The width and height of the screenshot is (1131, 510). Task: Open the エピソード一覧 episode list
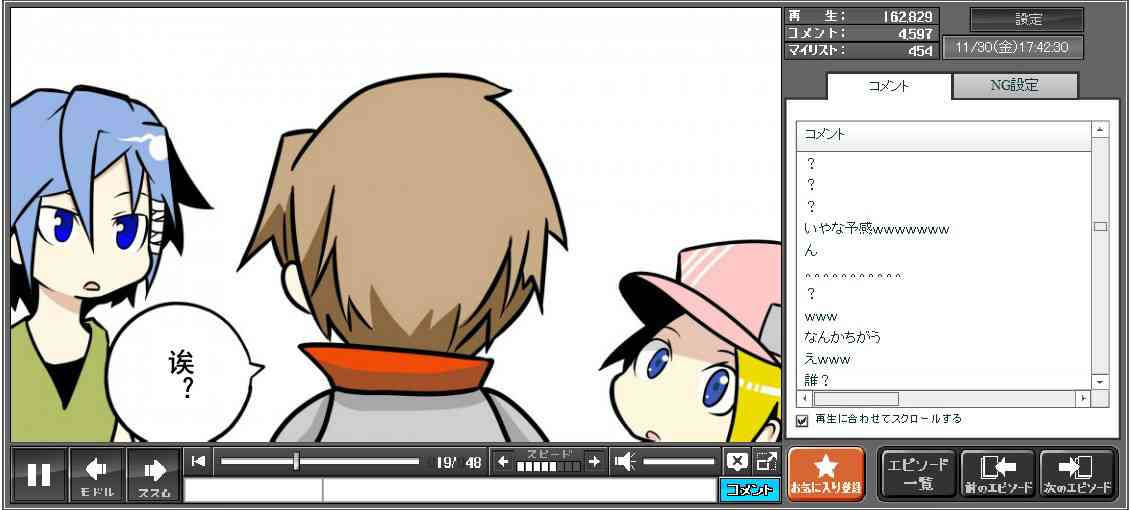(x=918, y=474)
